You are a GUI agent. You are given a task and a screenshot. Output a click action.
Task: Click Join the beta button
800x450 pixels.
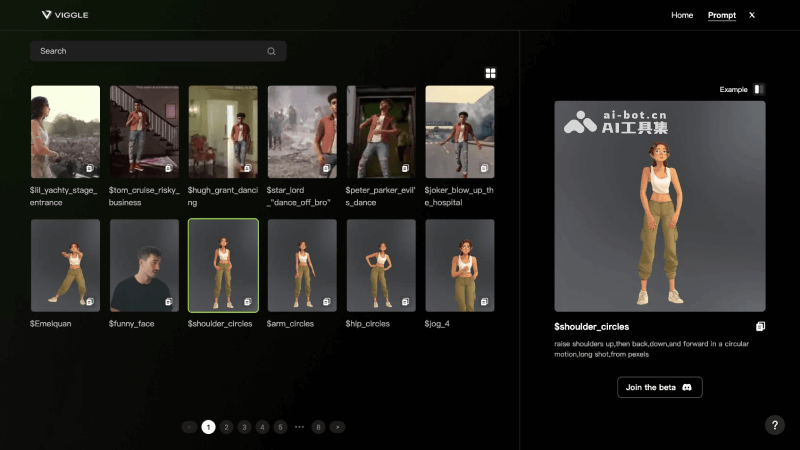[x=659, y=387]
